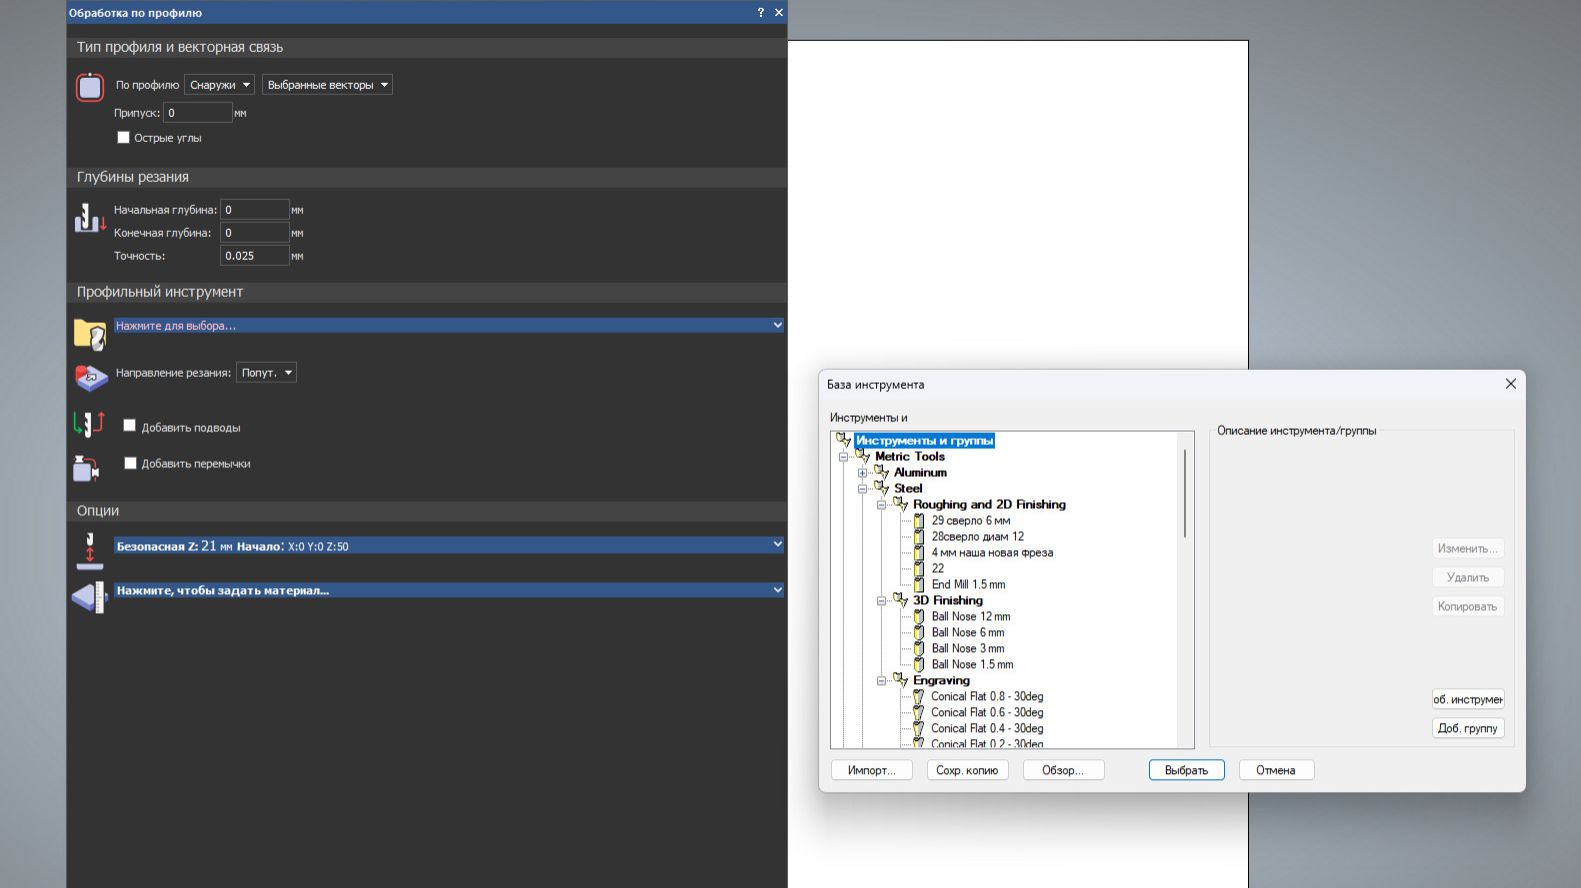Select the Aluminum group label
Screen dimensions: 1581x888
pyautogui.click(x=920, y=472)
